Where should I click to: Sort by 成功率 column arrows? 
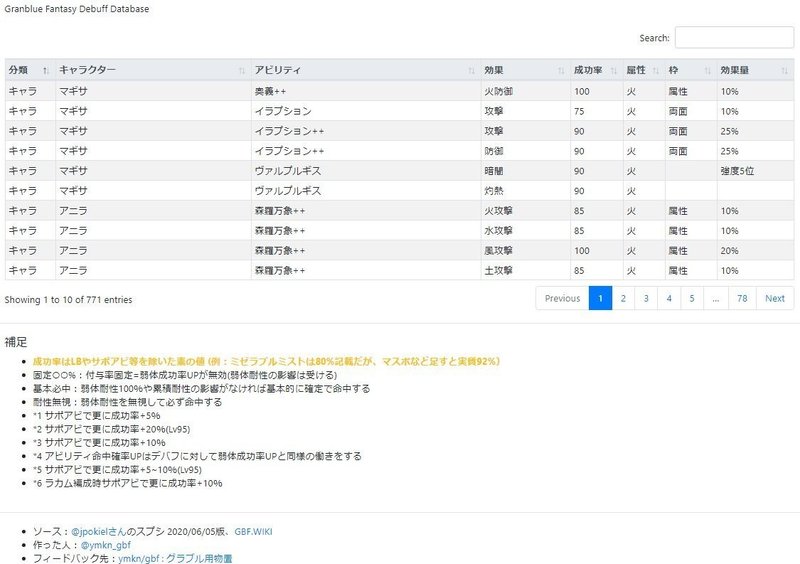[x=614, y=70]
